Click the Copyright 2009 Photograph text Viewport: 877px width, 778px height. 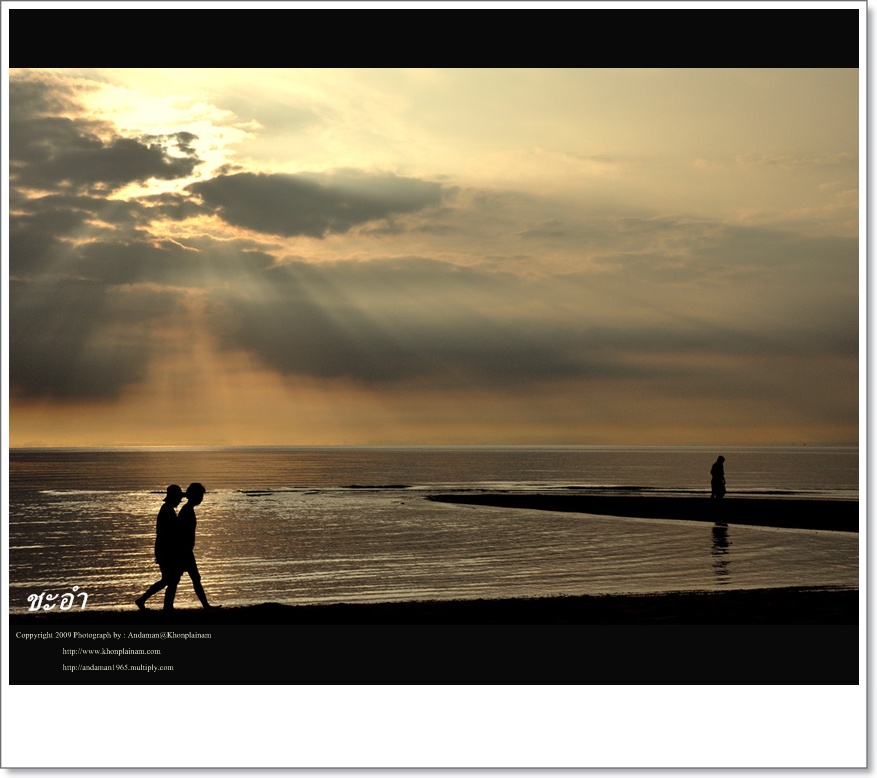(x=55, y=635)
